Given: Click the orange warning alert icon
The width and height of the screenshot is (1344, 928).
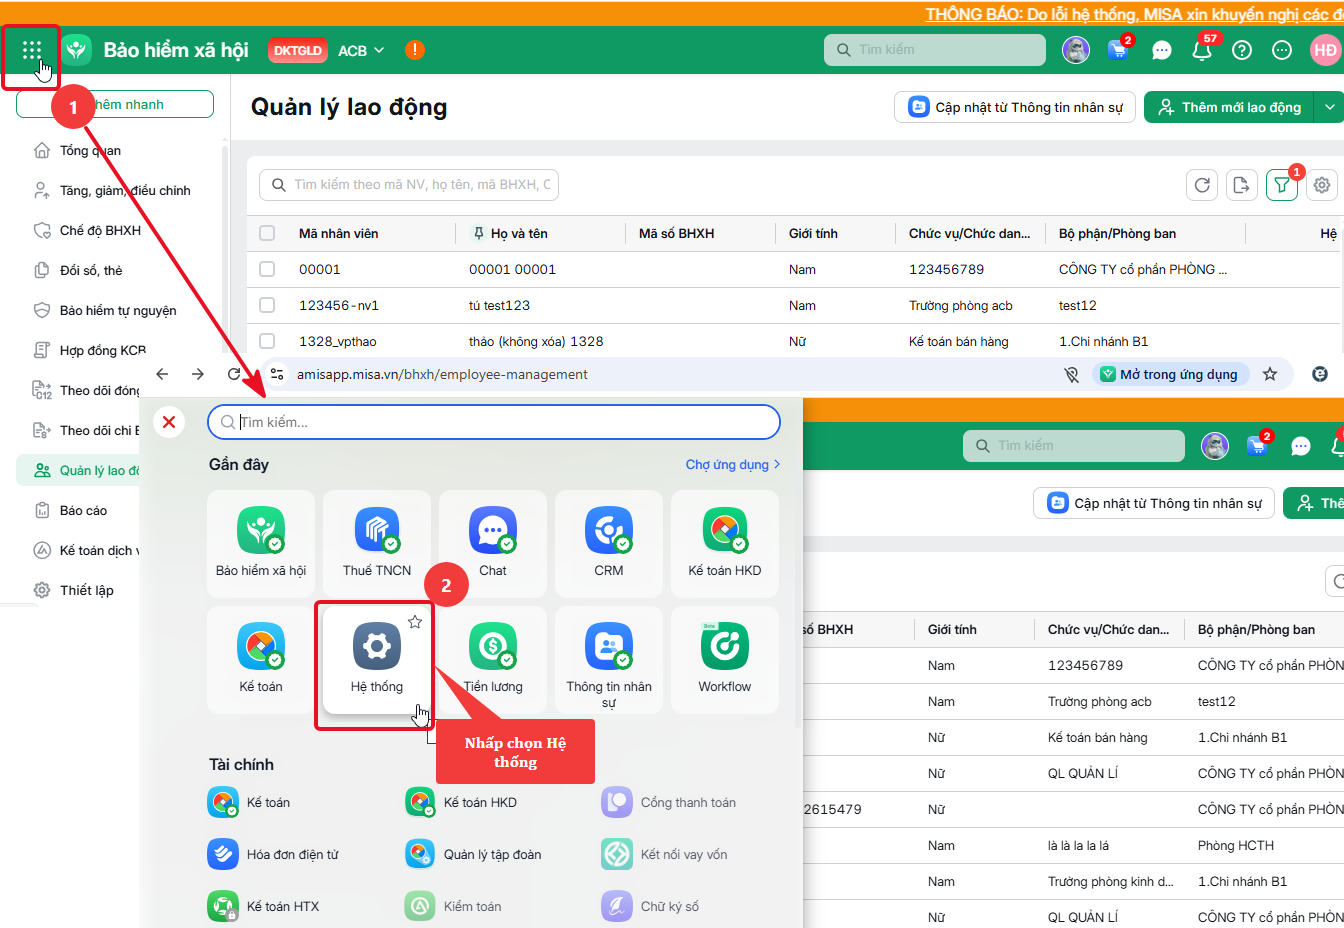Looking at the screenshot, I should click(x=415, y=50).
